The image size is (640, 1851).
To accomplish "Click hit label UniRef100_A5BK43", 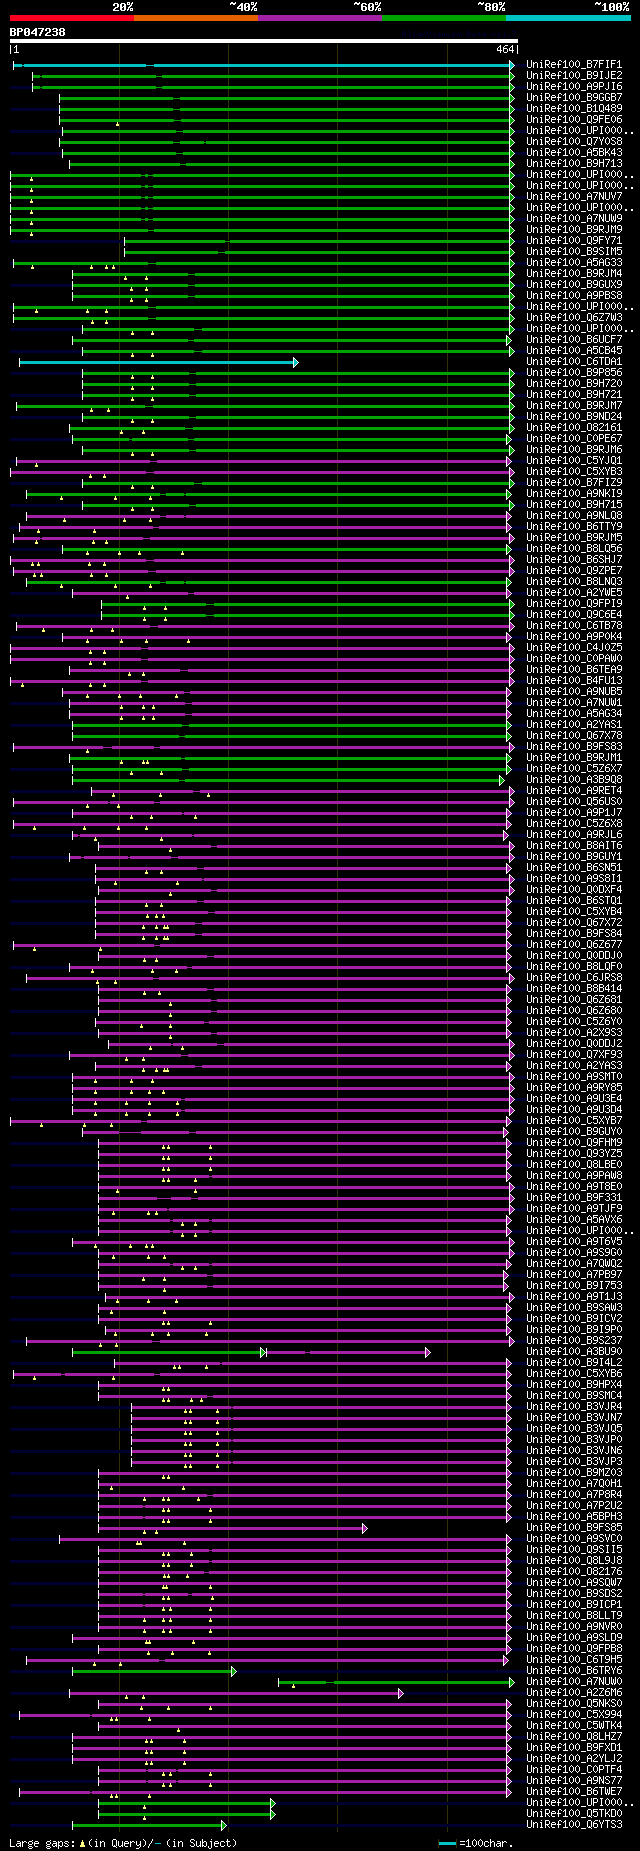I will point(574,153).
